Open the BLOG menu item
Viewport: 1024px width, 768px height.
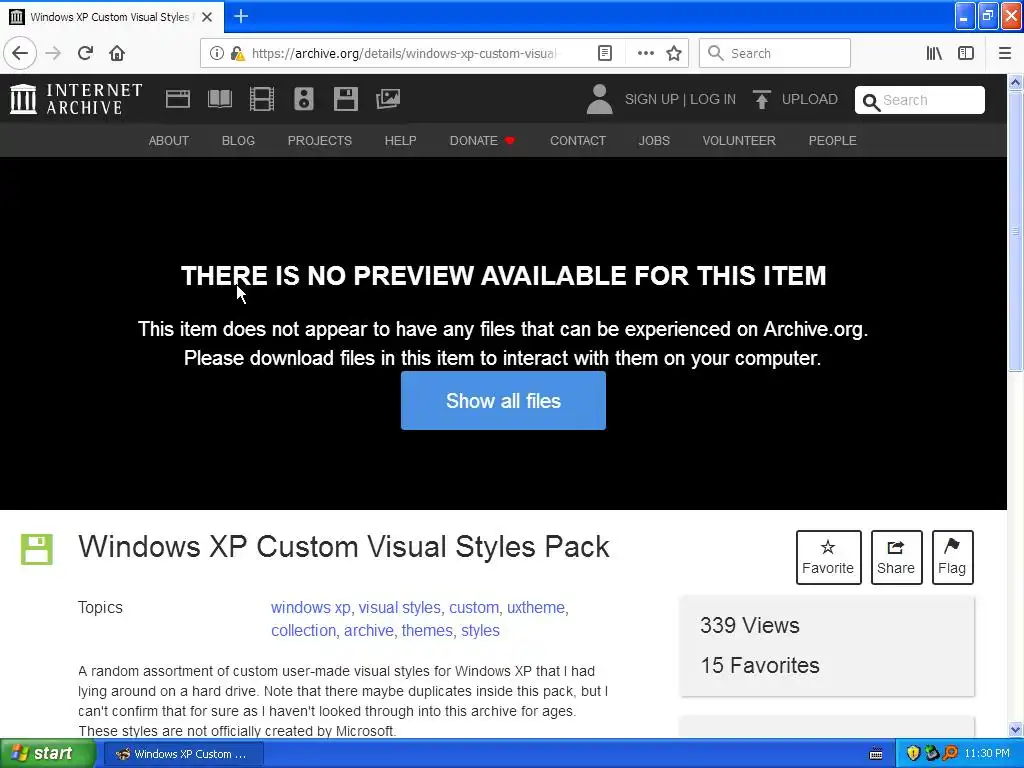click(x=238, y=140)
